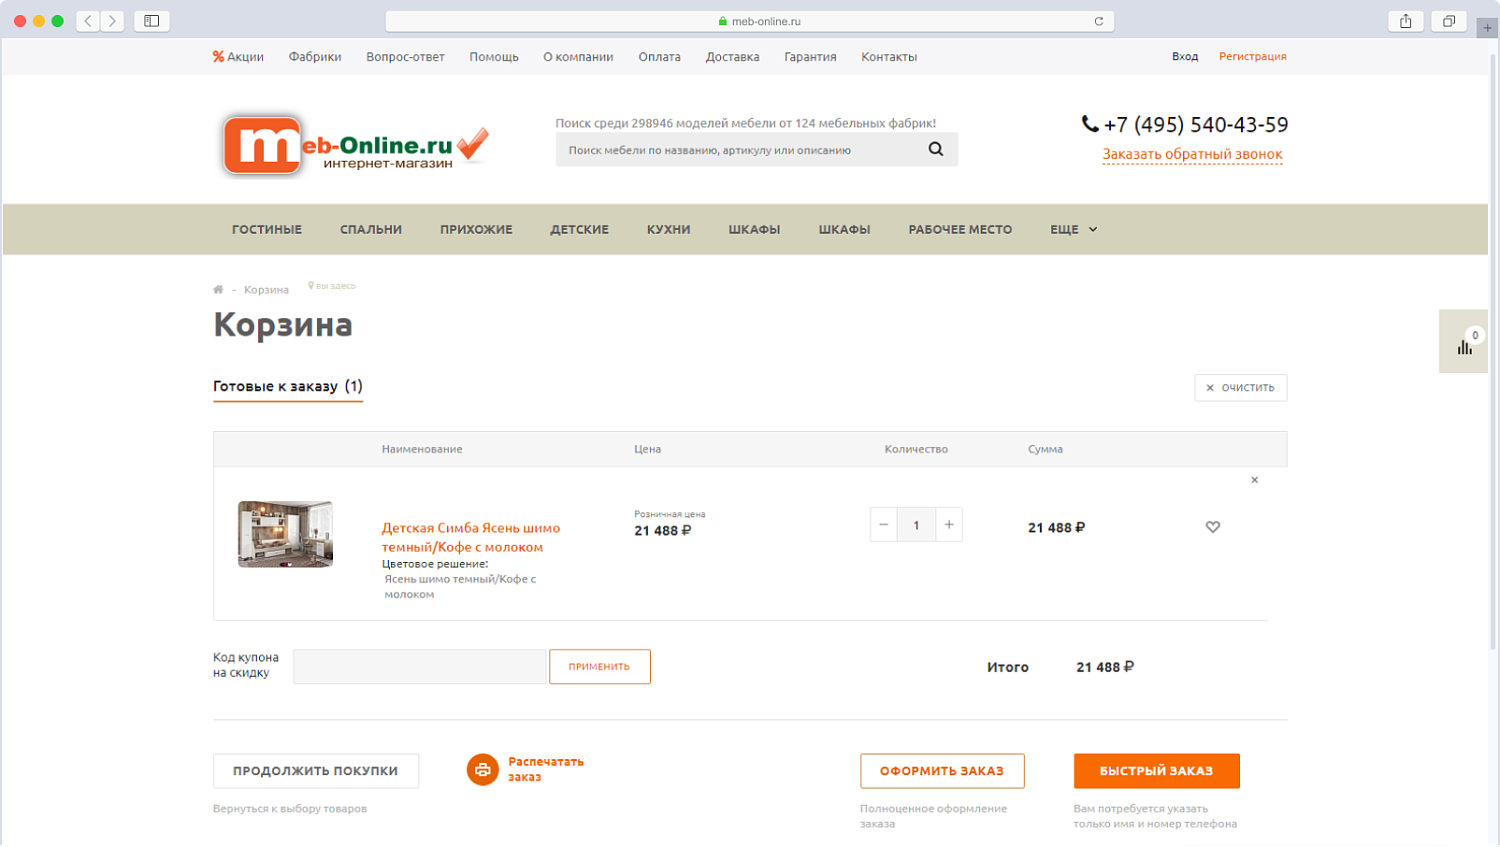
Task: Click the orange printer icon
Action: [482, 769]
